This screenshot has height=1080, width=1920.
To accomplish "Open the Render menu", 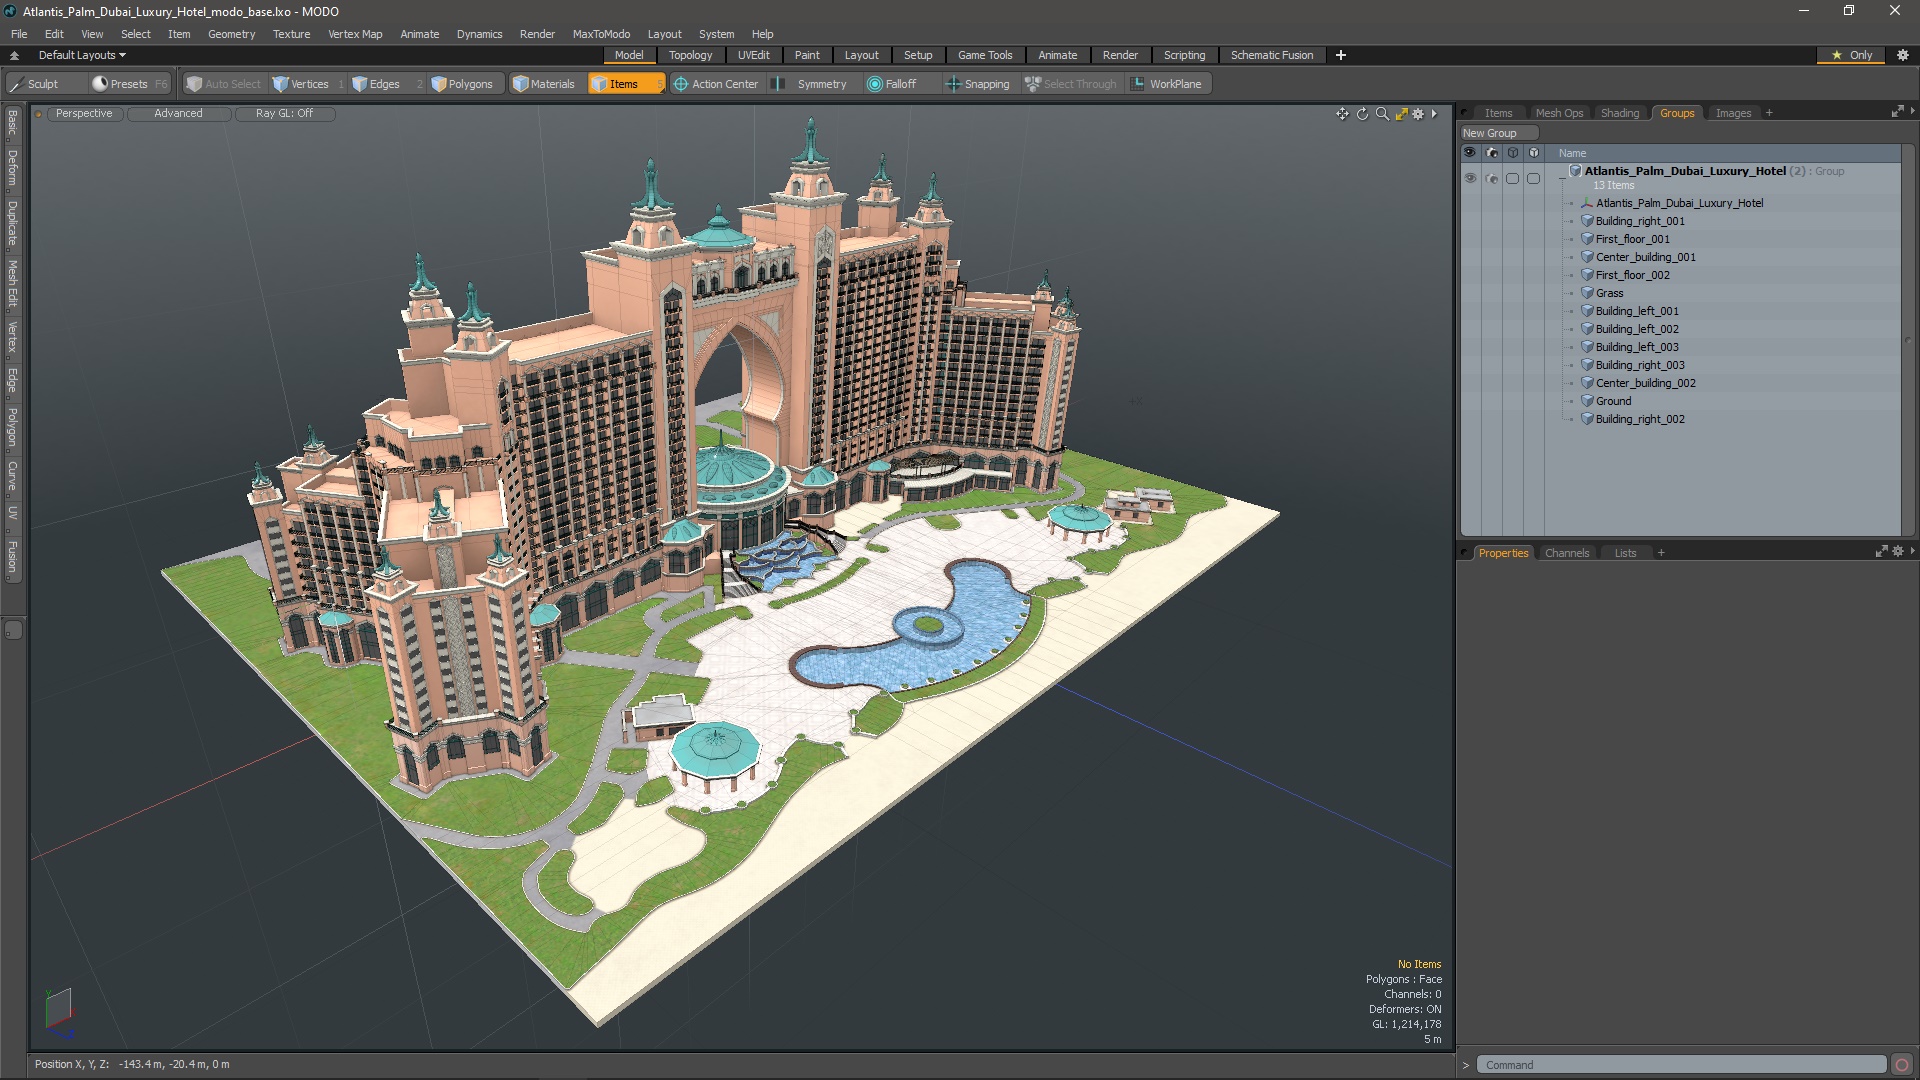I will point(537,34).
